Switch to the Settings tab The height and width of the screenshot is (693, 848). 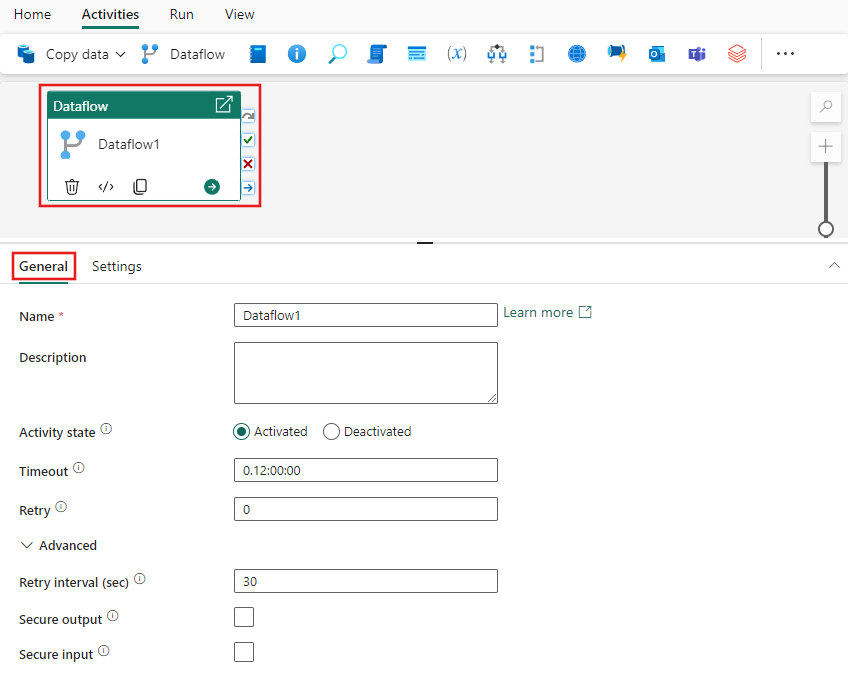tap(116, 266)
